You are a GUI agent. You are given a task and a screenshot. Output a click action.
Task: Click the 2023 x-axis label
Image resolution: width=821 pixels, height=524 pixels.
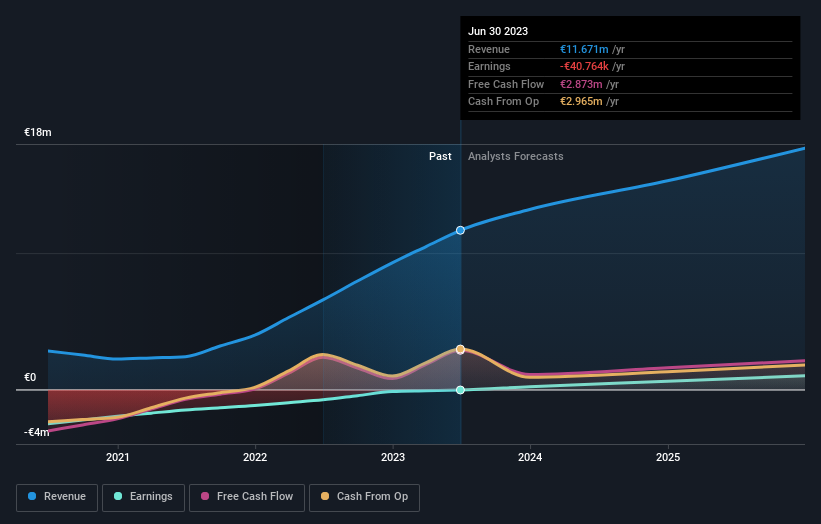[x=393, y=458]
